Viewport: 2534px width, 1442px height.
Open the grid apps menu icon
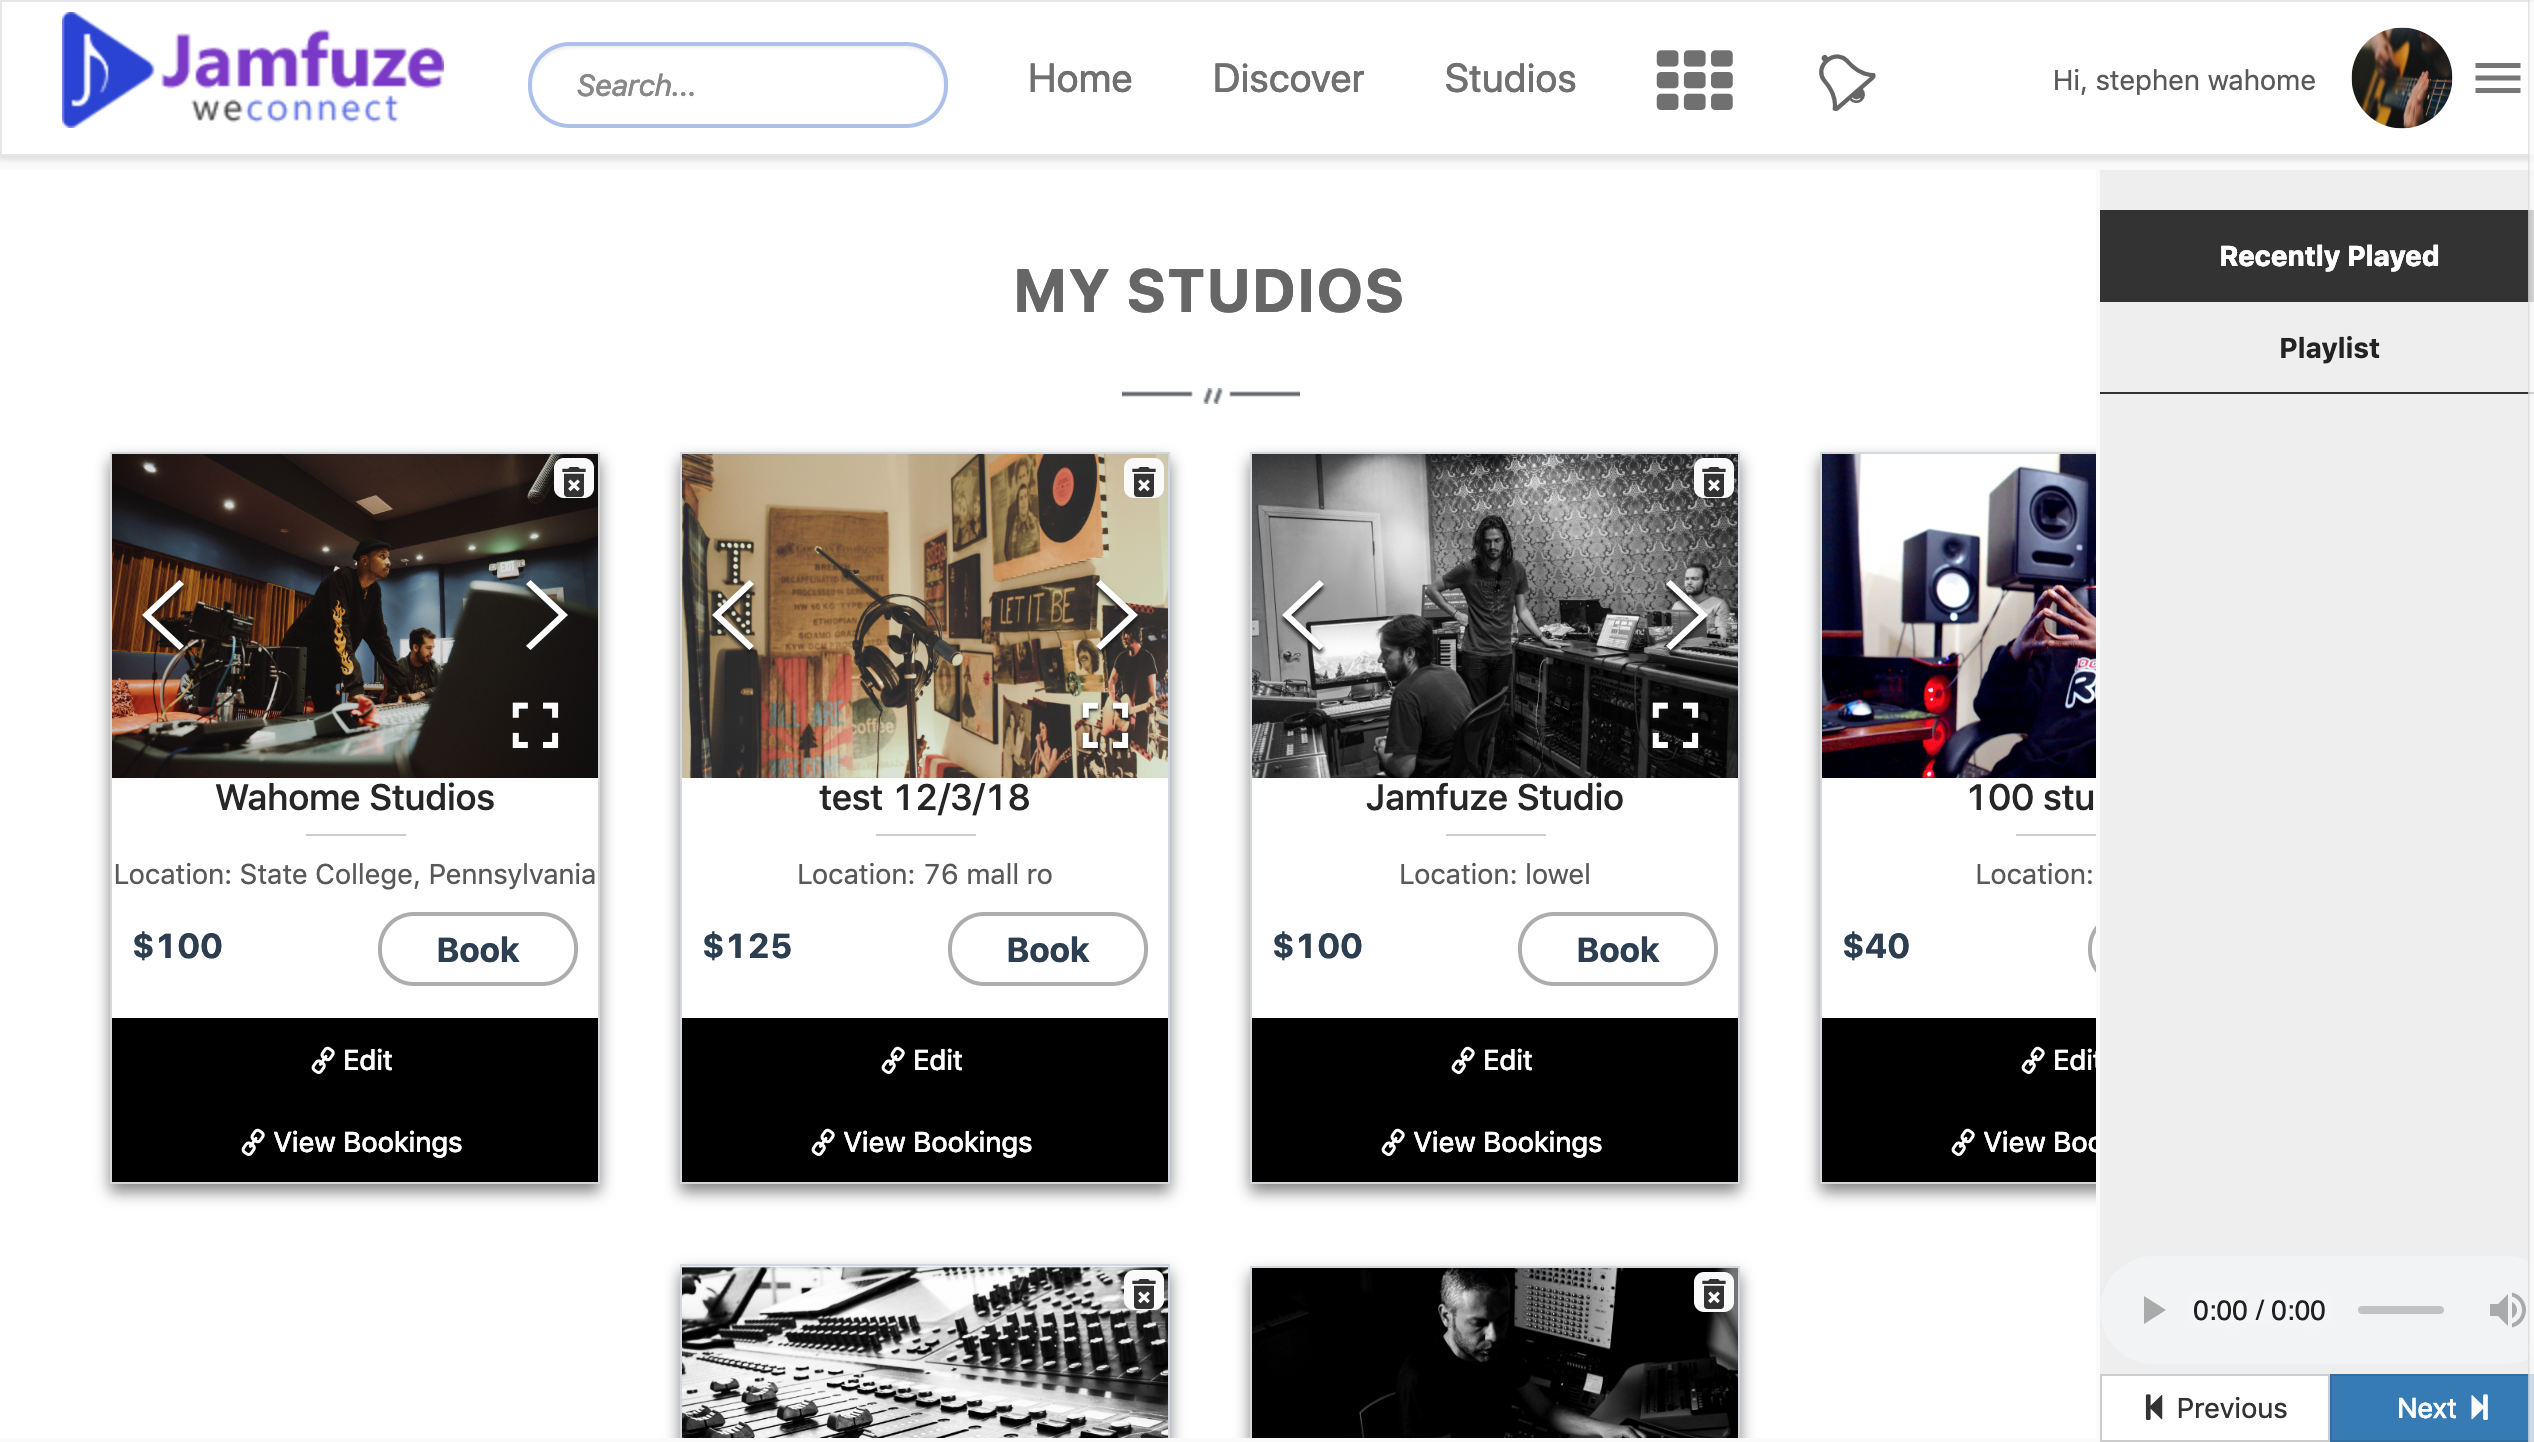[x=1693, y=80]
